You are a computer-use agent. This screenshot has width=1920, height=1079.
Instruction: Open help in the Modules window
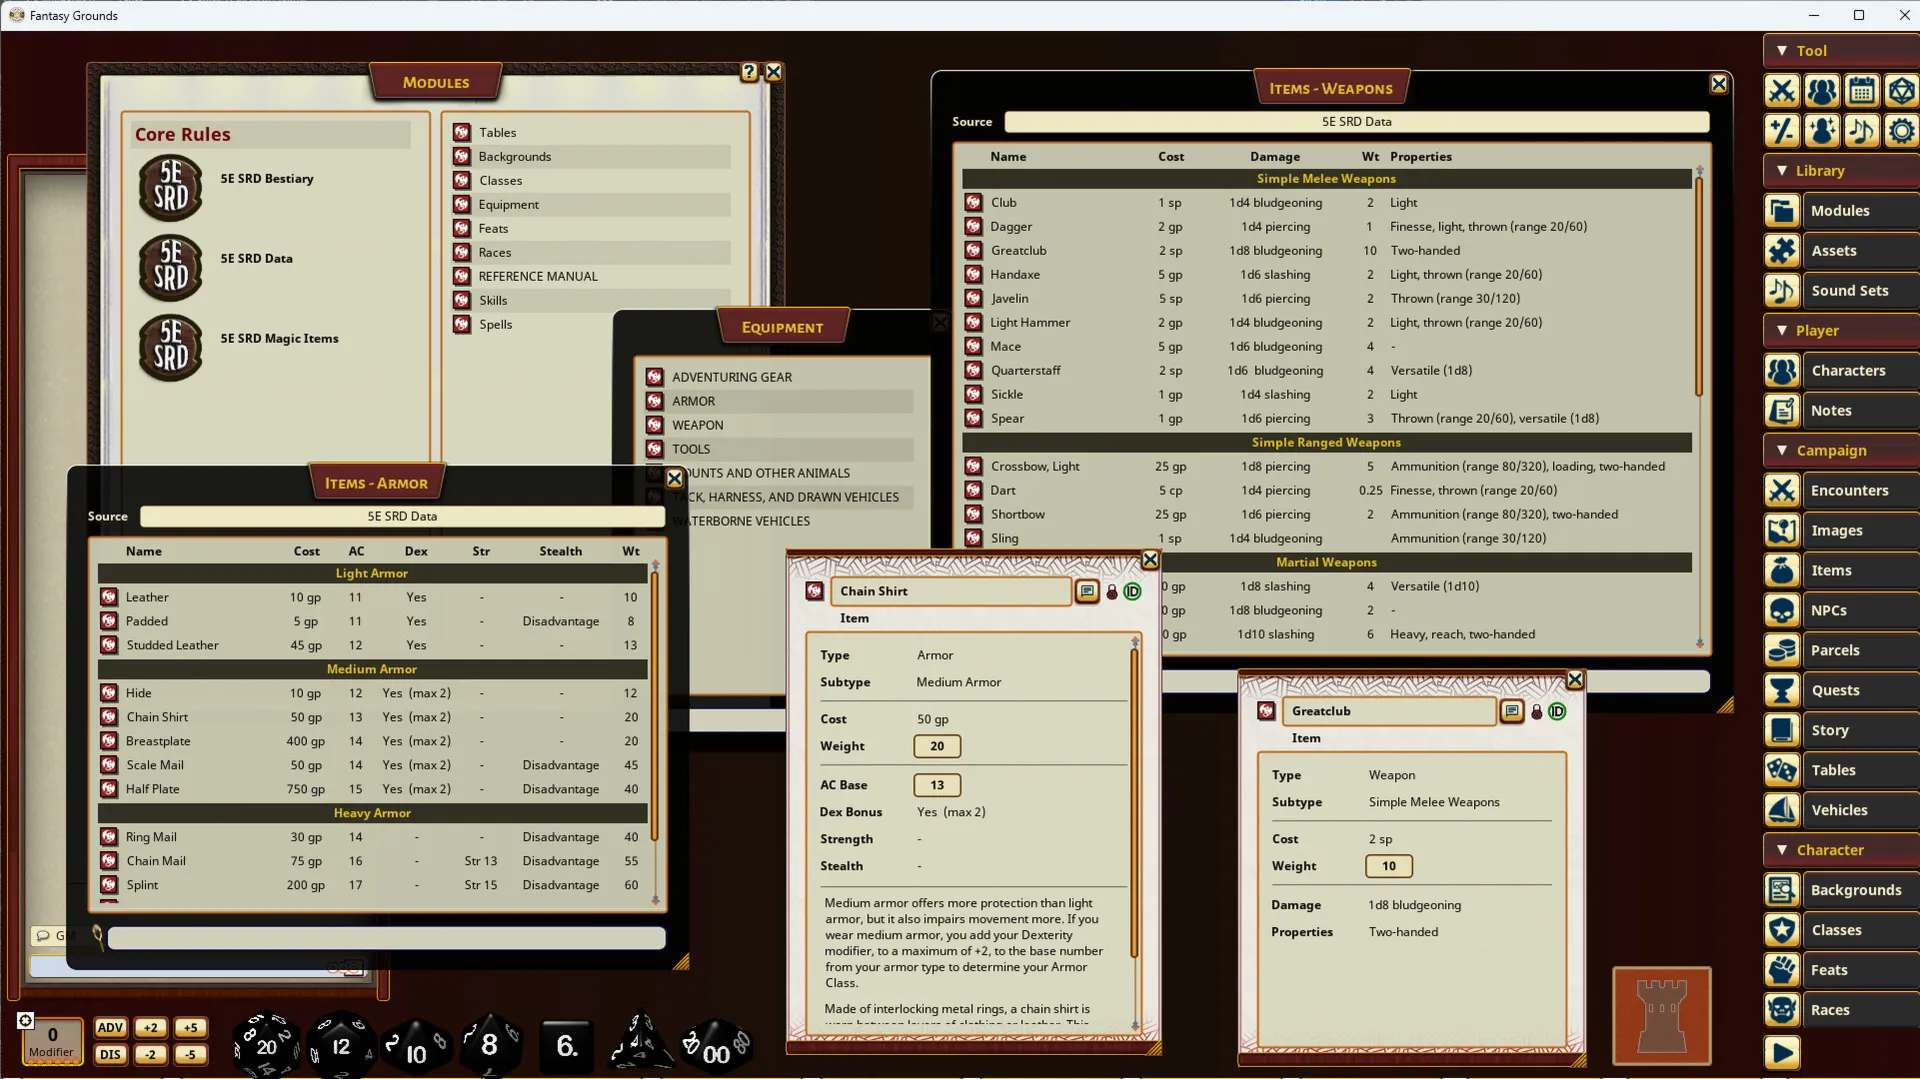pyautogui.click(x=749, y=72)
